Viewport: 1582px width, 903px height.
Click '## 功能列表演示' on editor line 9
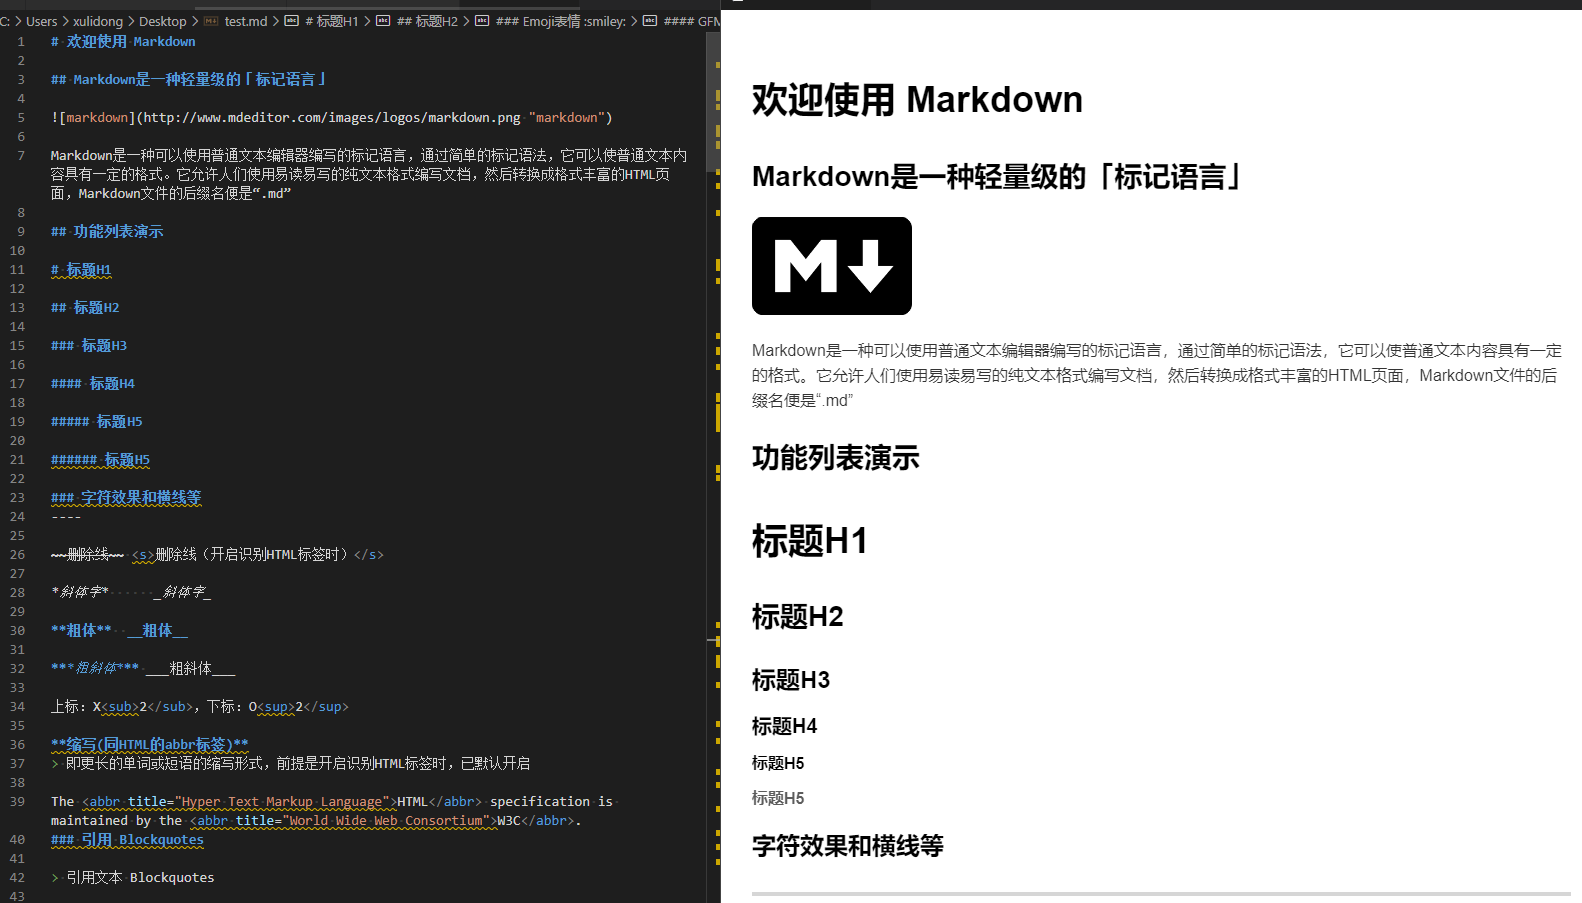tap(107, 231)
